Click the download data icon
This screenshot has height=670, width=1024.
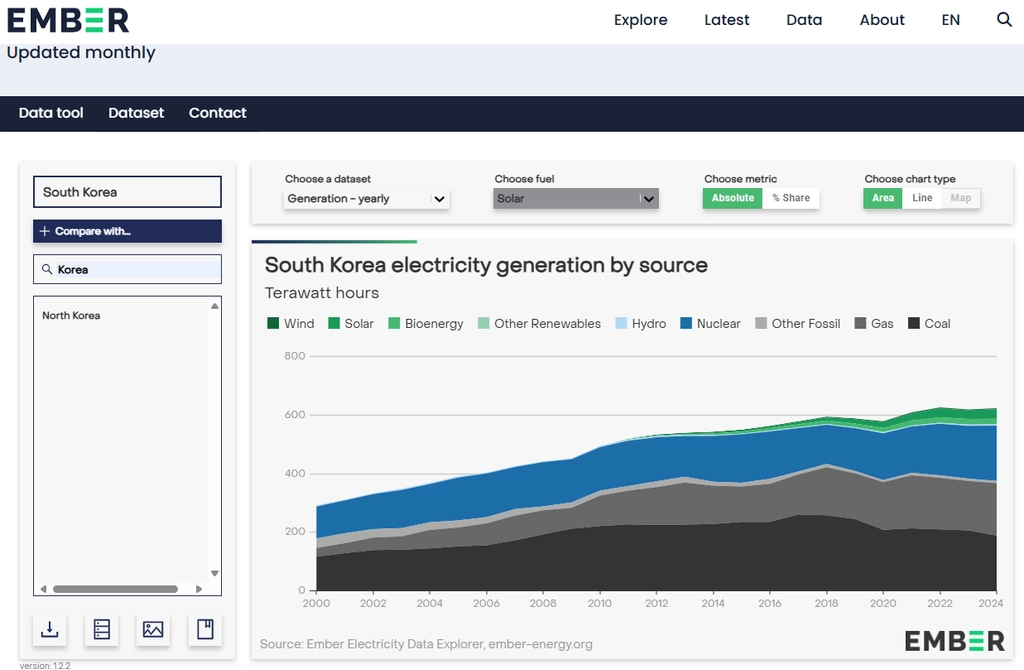(50, 629)
